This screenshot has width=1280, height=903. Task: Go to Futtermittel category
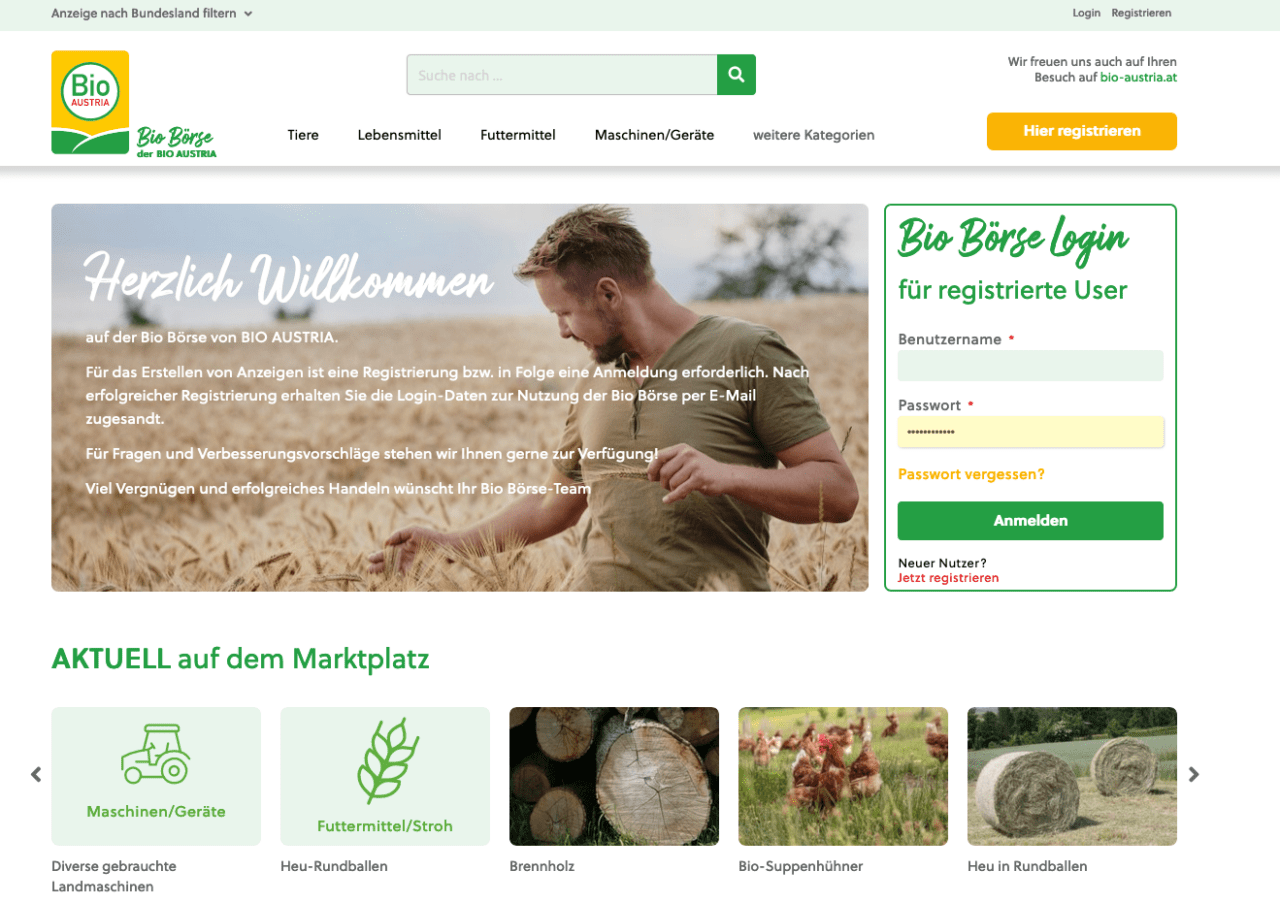pyautogui.click(x=518, y=135)
